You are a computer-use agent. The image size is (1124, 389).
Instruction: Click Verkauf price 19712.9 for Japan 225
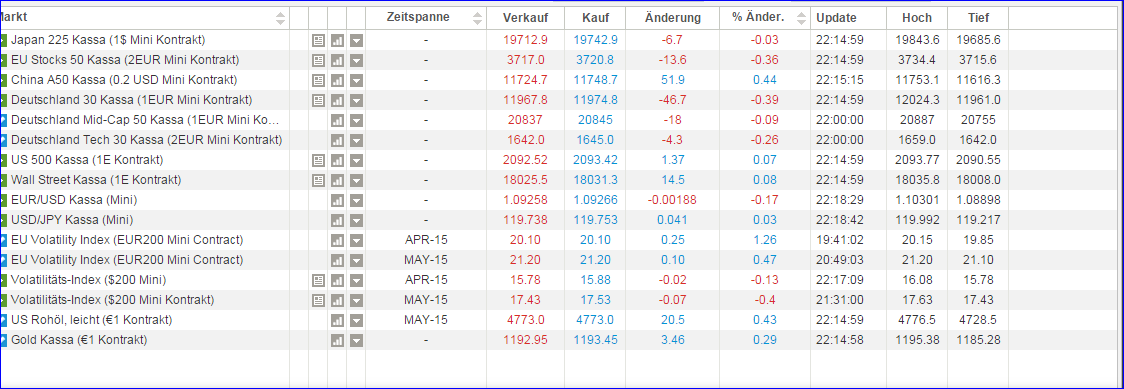point(525,40)
